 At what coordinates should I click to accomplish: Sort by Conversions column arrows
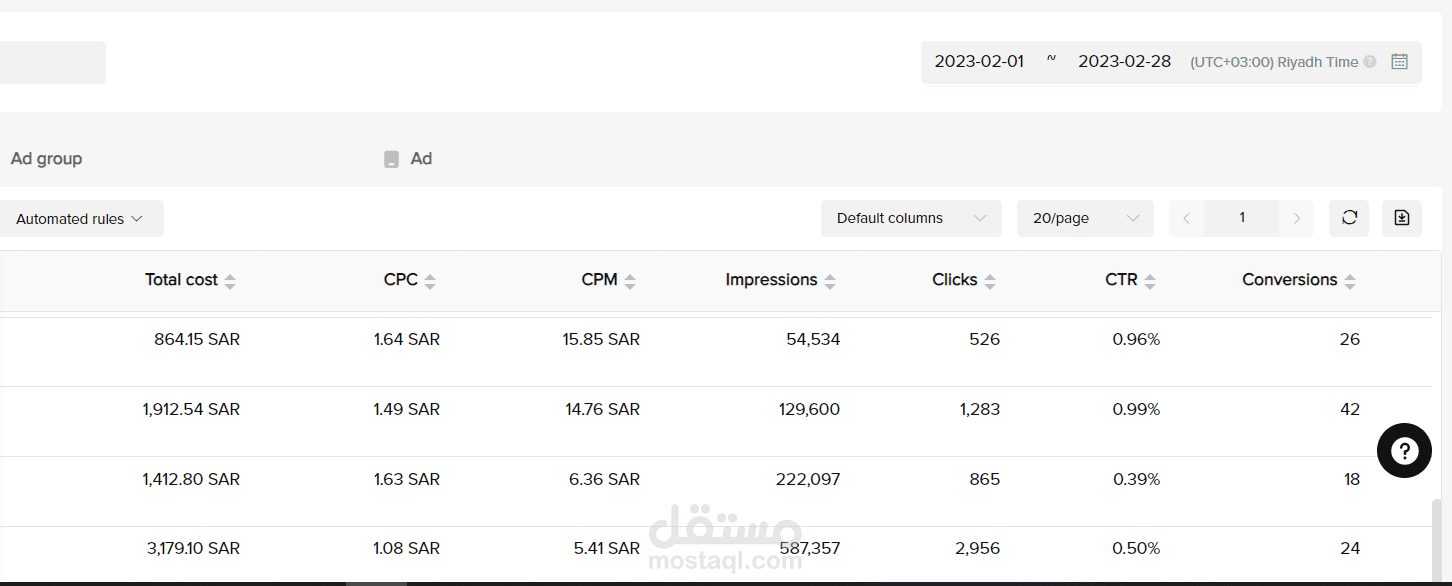(x=1350, y=281)
